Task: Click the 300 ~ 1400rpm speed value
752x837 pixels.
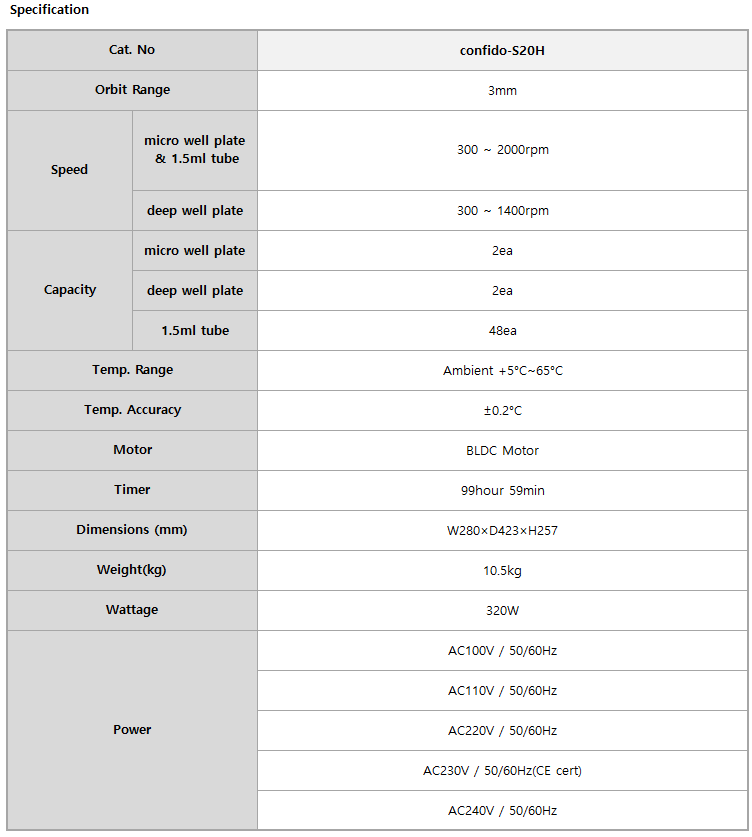Action: (x=502, y=211)
